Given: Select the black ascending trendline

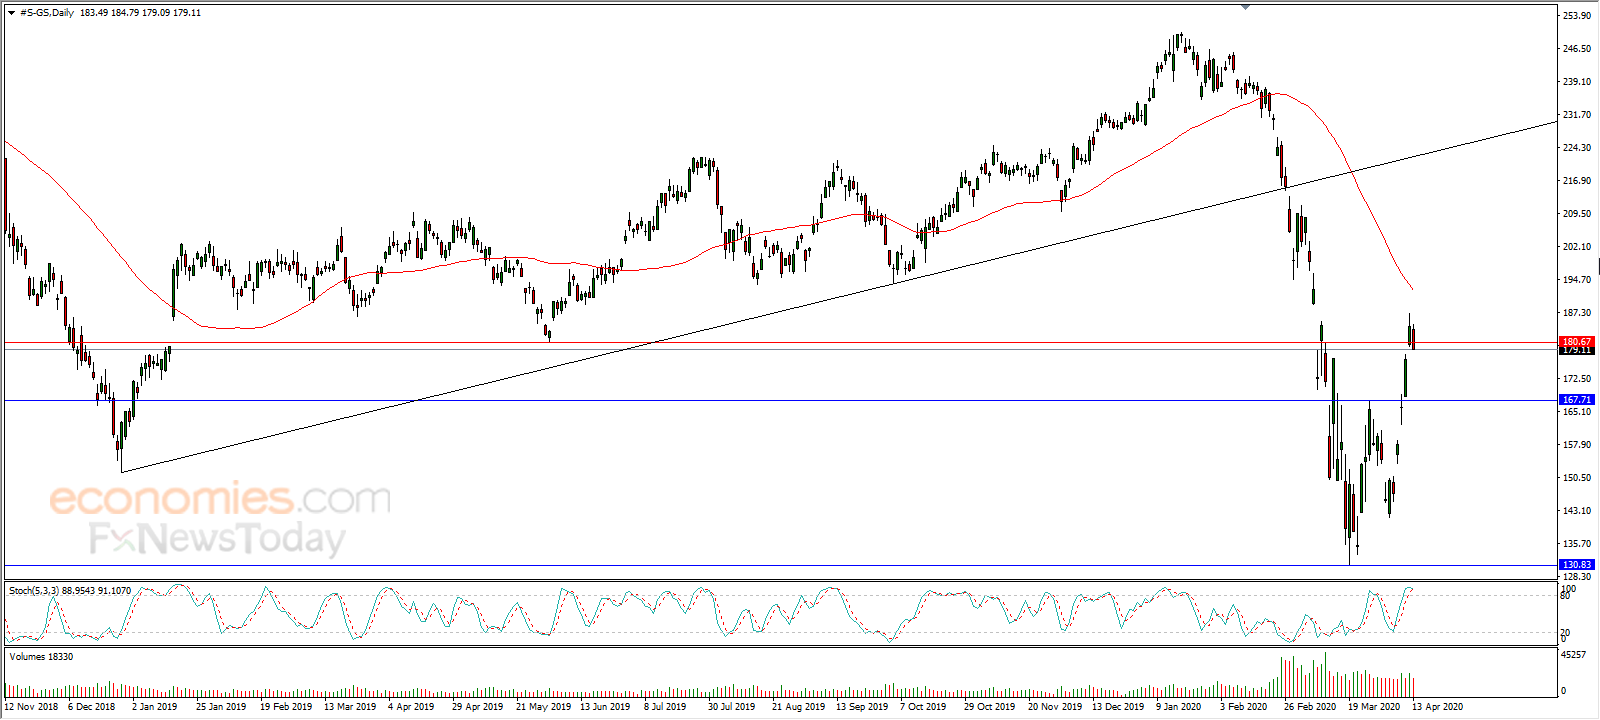Looking at the screenshot, I should 840,297.
